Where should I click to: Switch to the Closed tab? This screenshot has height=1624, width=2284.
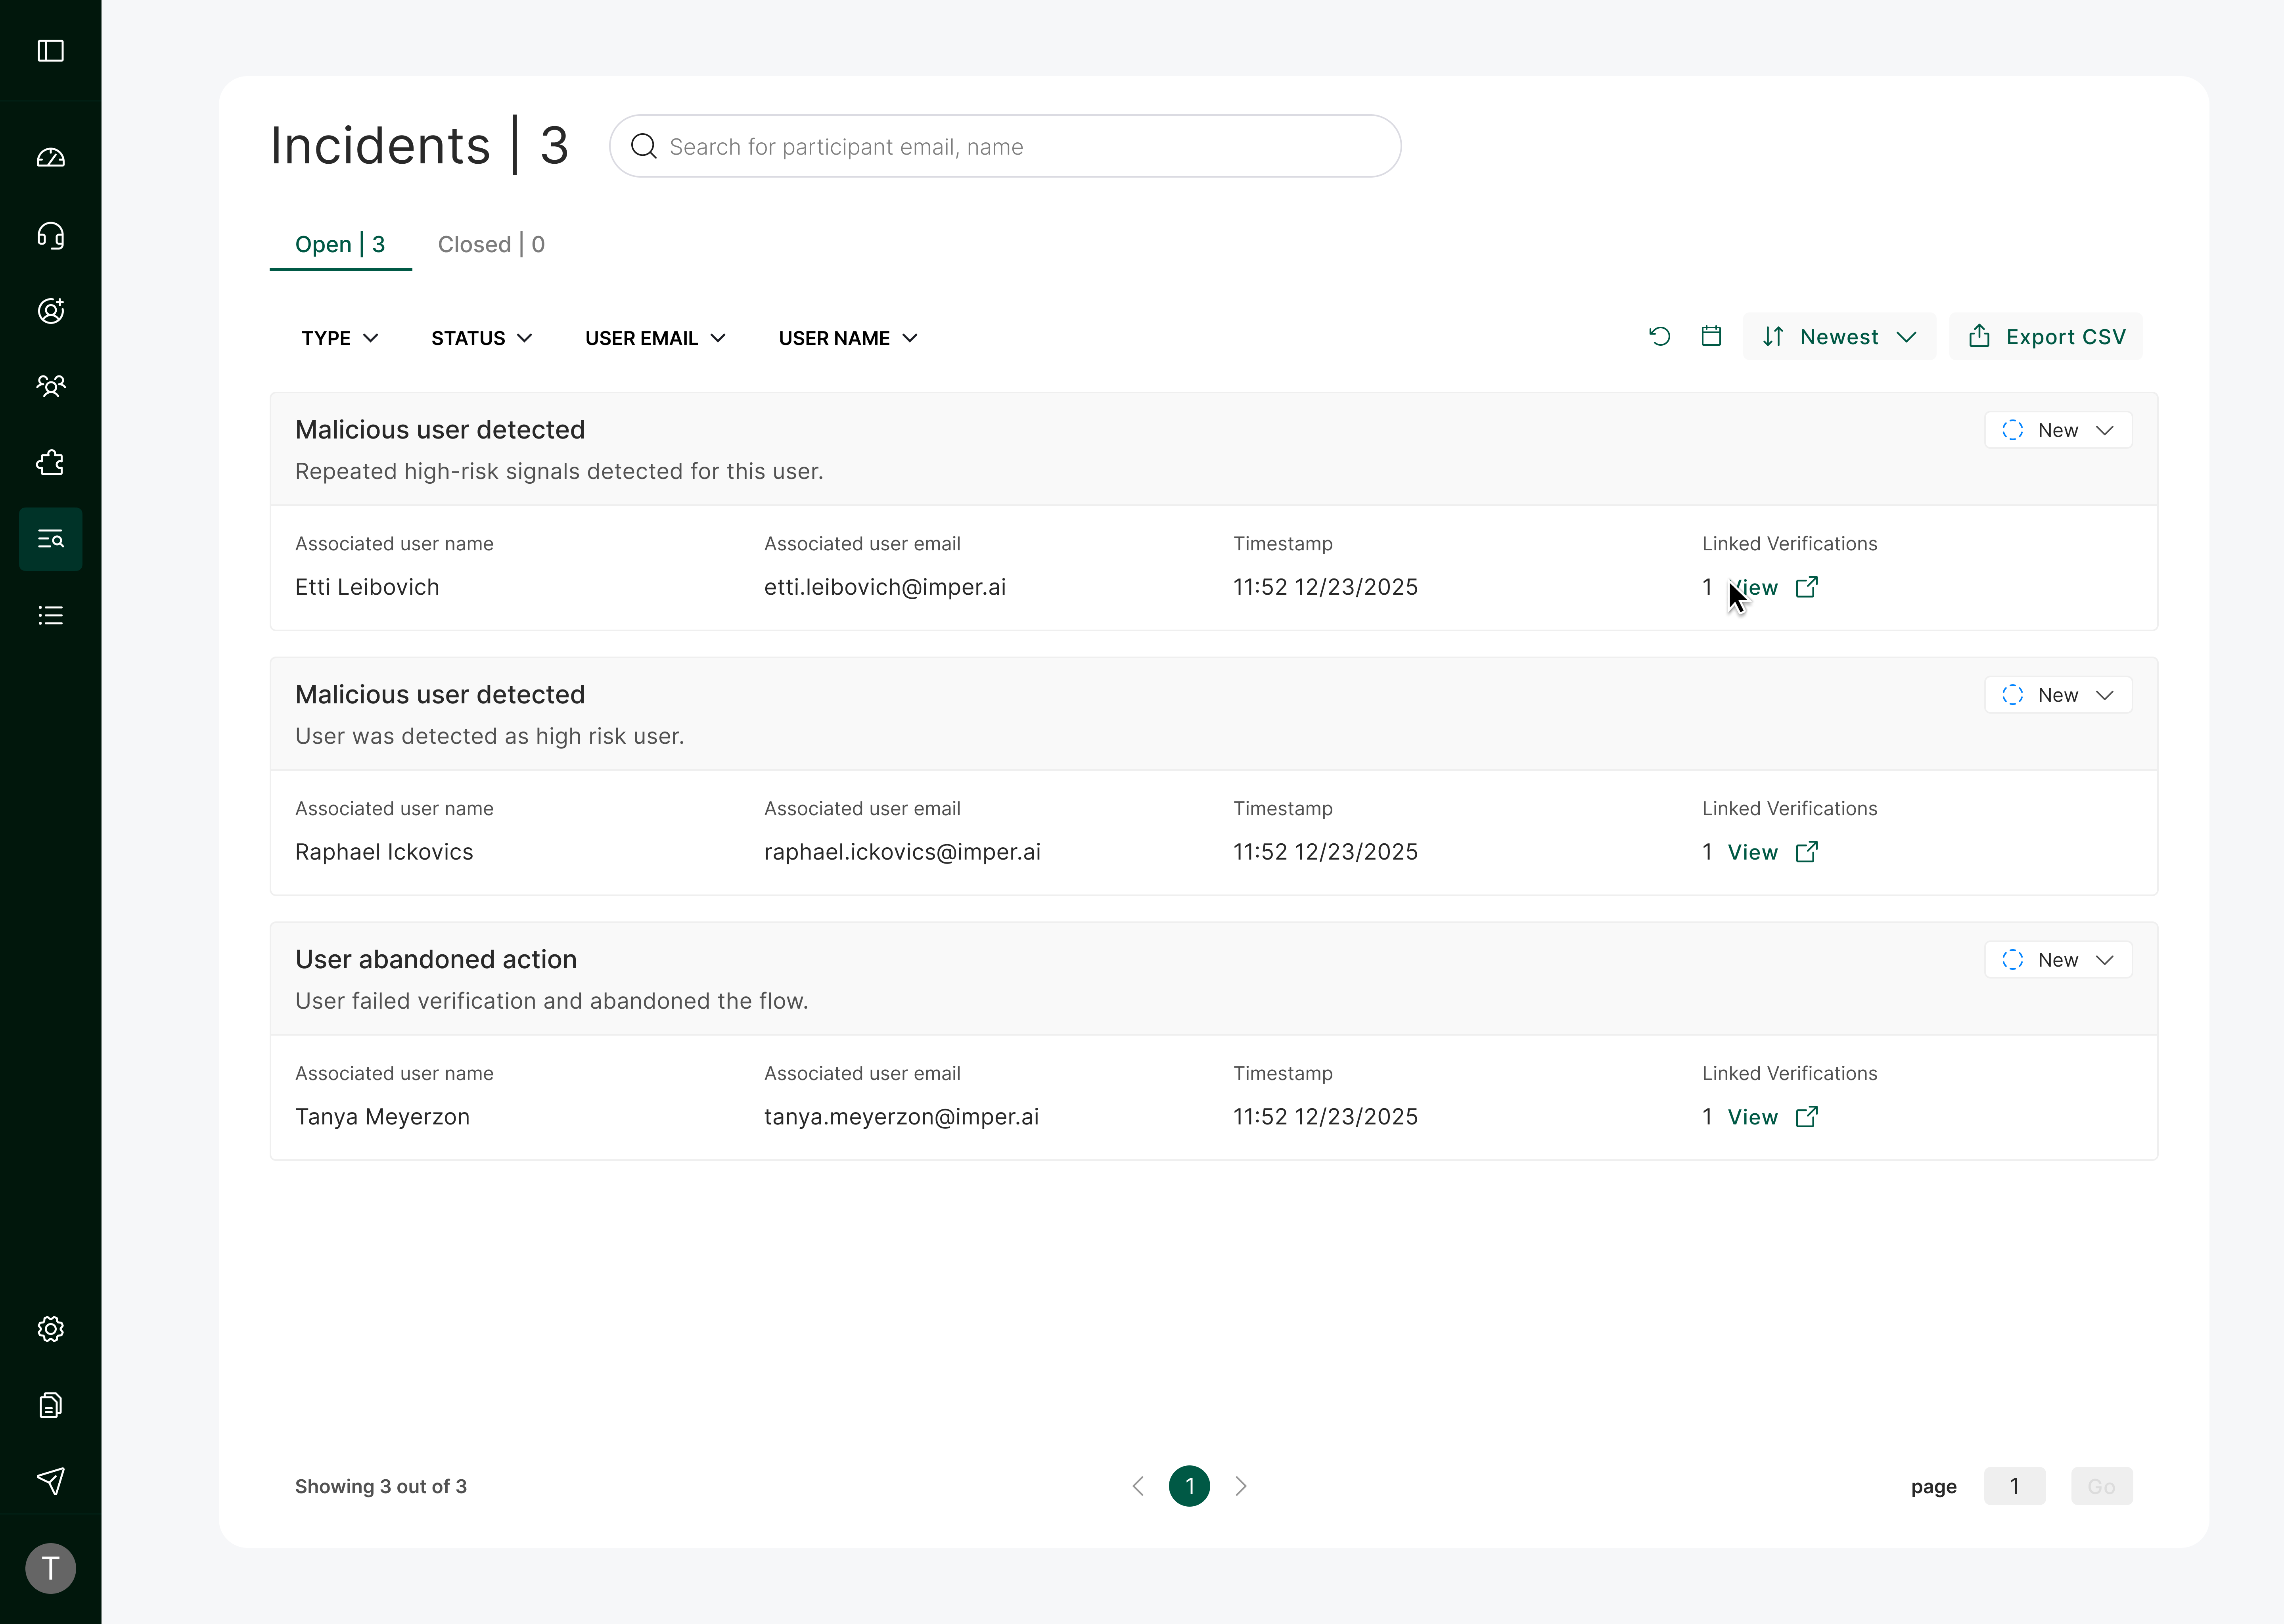point(491,245)
